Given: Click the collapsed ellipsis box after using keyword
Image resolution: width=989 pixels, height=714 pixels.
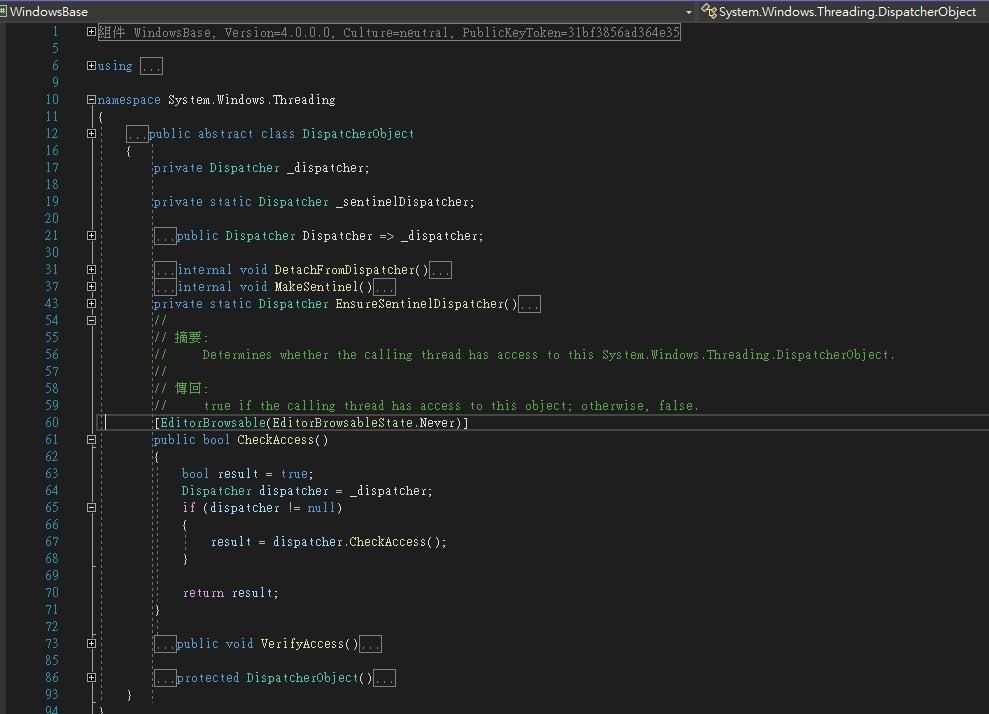Looking at the screenshot, I should [x=151, y=66].
